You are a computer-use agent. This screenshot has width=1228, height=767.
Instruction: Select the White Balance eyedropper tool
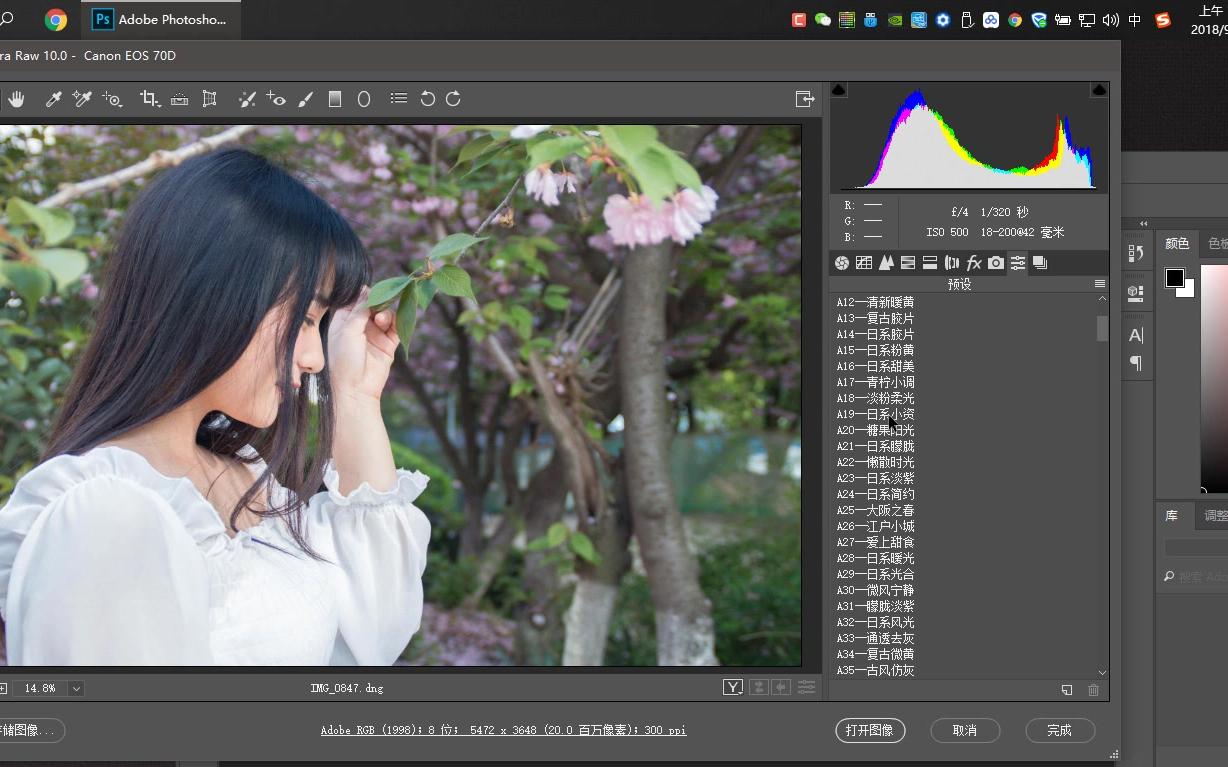click(x=53, y=99)
